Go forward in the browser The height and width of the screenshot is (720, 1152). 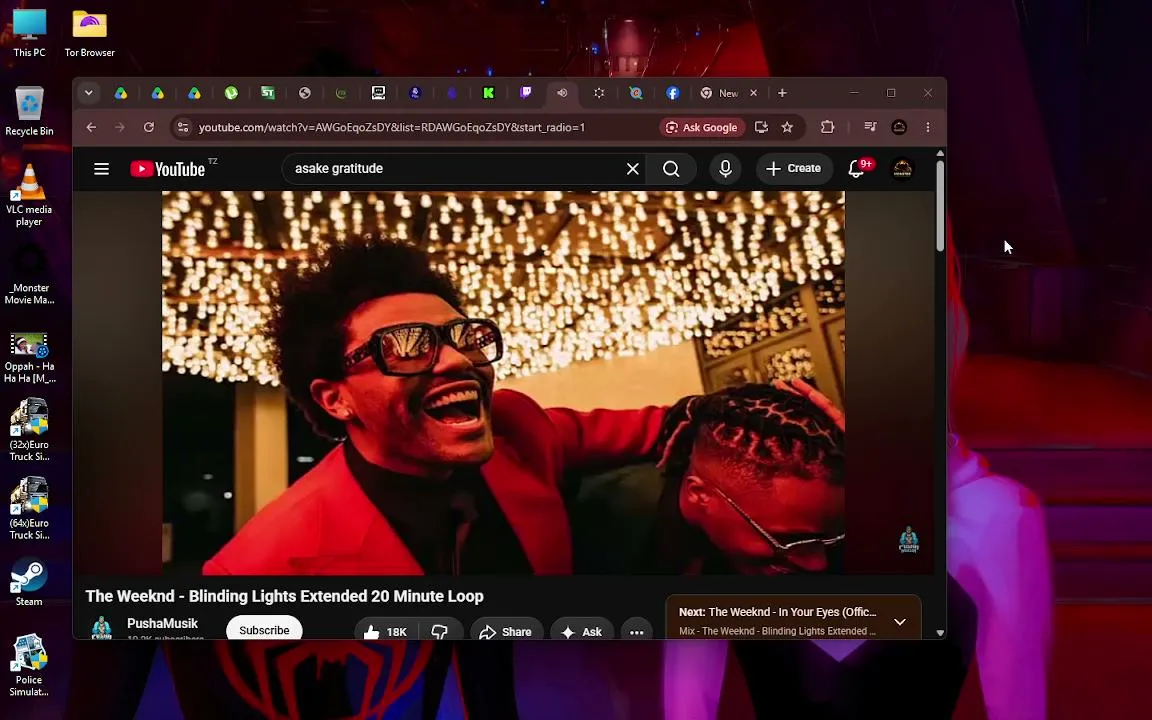pos(120,127)
